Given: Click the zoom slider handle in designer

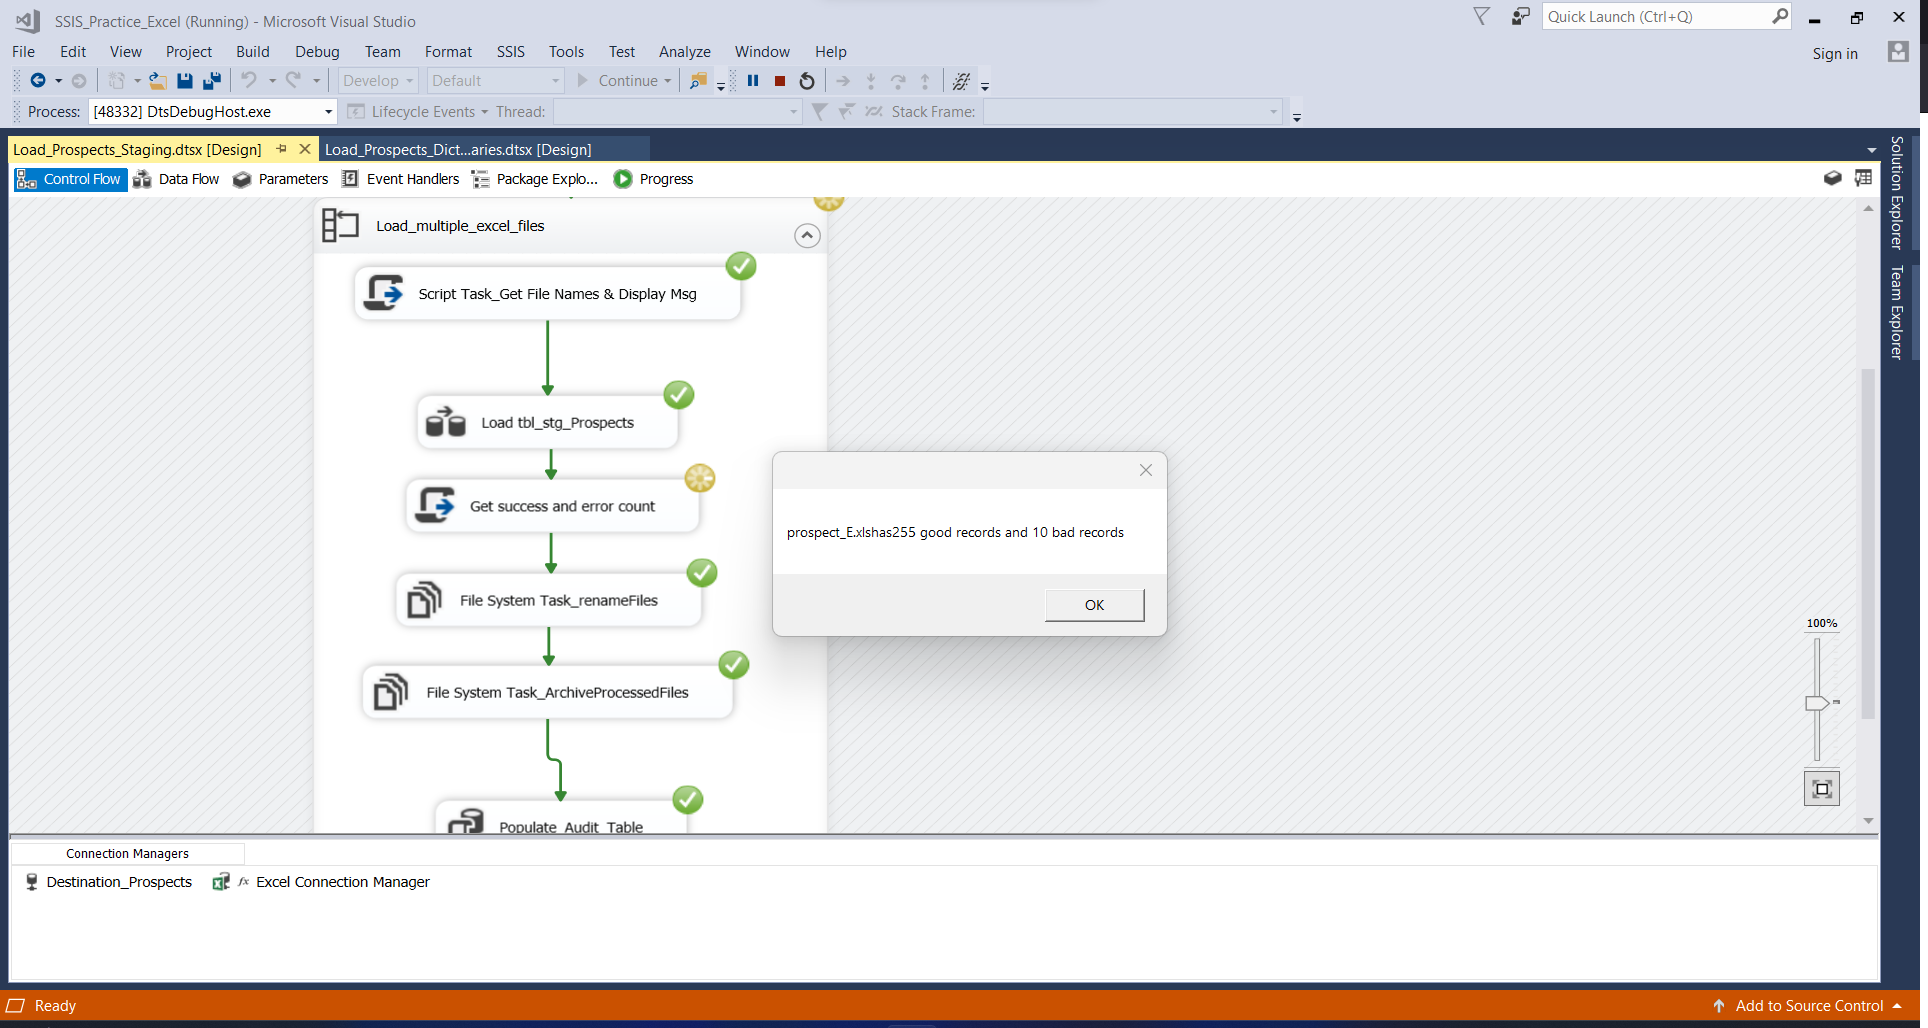Looking at the screenshot, I should click(x=1817, y=703).
